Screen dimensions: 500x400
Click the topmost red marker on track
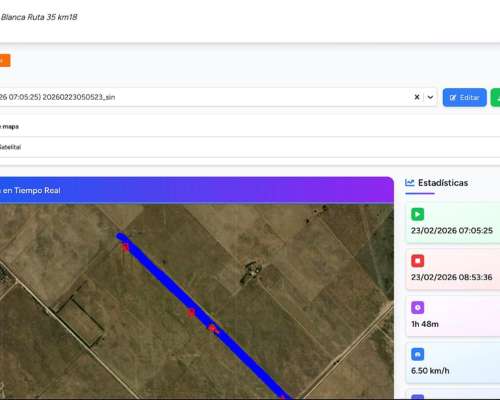click(125, 247)
